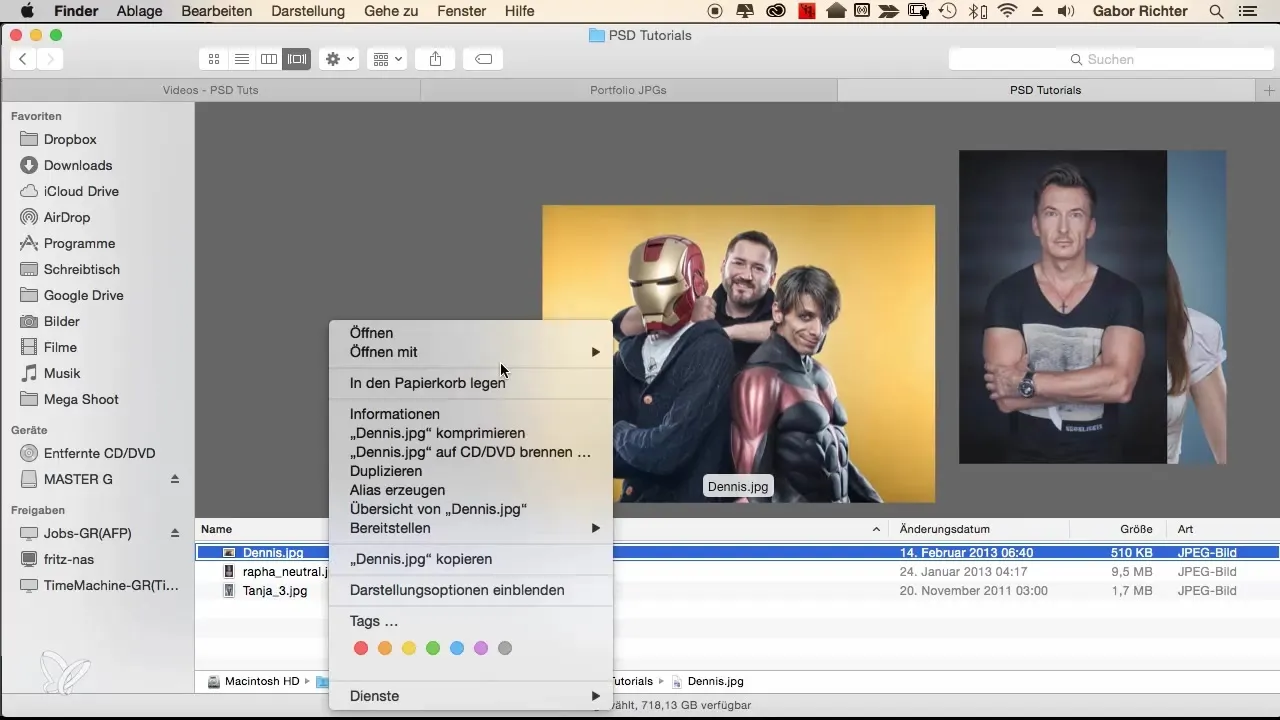Switch to column view in toolbar
This screenshot has height=720, width=1280.
(268, 59)
